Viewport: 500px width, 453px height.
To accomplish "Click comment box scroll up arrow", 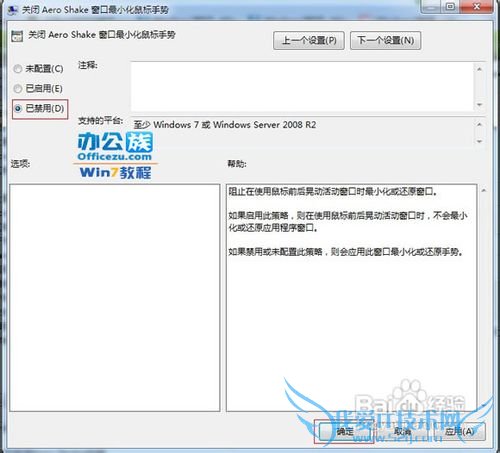I will (x=480, y=69).
